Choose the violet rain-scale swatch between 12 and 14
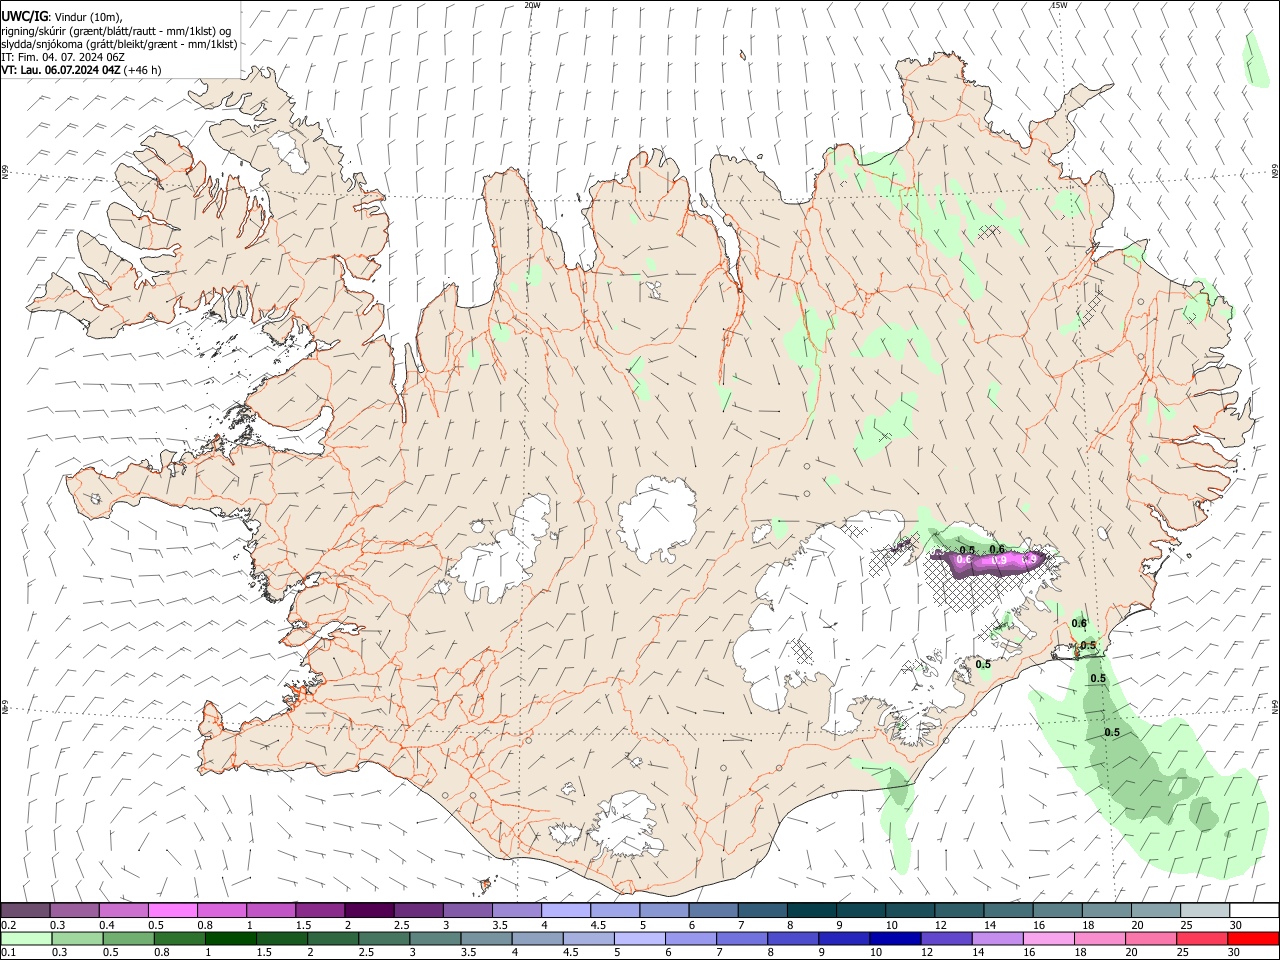 945,938
